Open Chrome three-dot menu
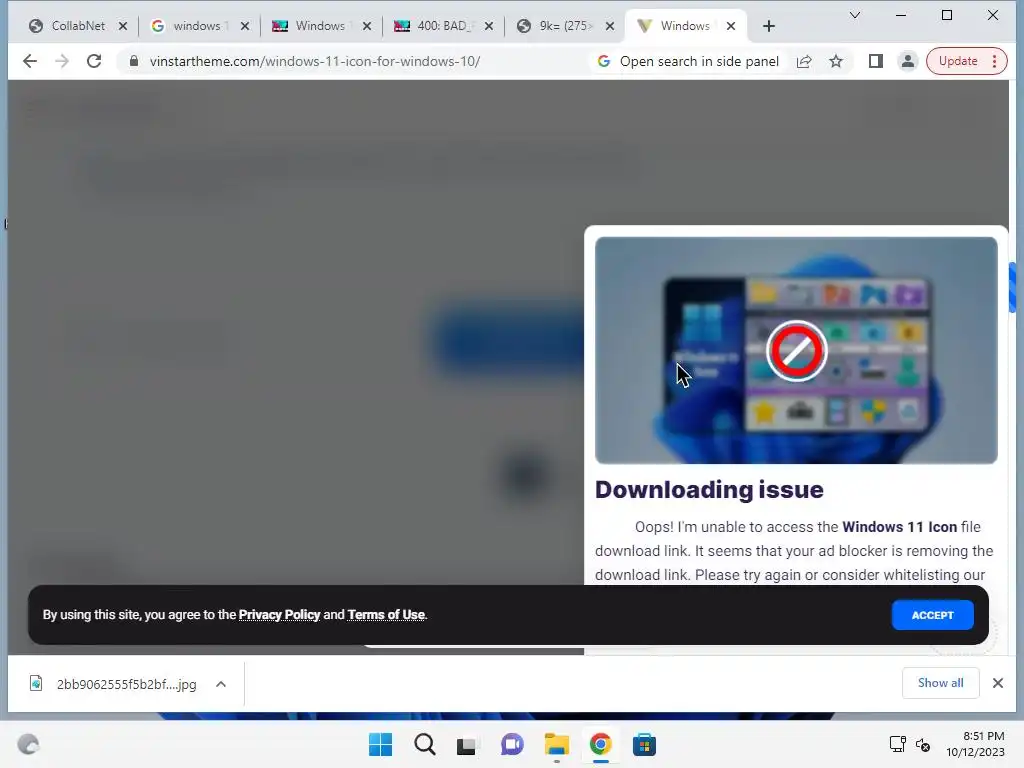The image size is (1024, 768). 995,61
